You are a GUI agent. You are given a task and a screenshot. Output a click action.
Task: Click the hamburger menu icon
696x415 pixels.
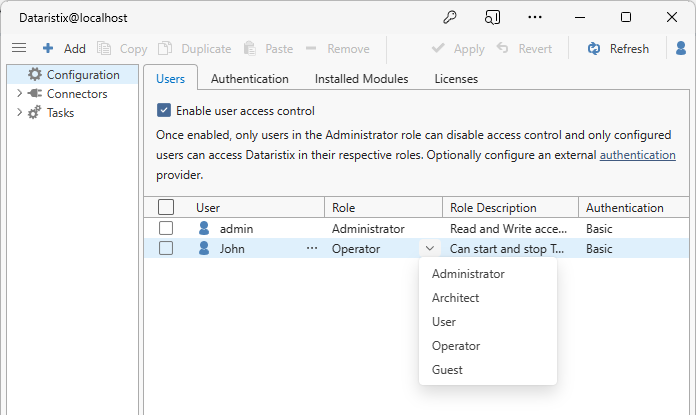point(19,48)
